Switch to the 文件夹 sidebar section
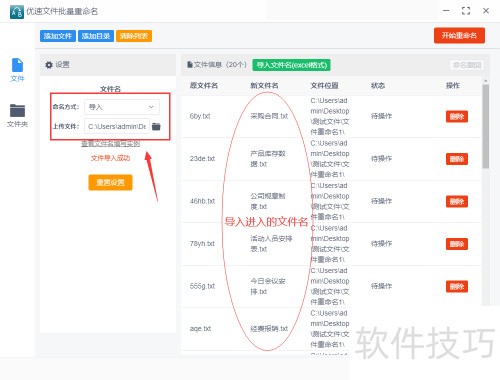 [x=17, y=115]
